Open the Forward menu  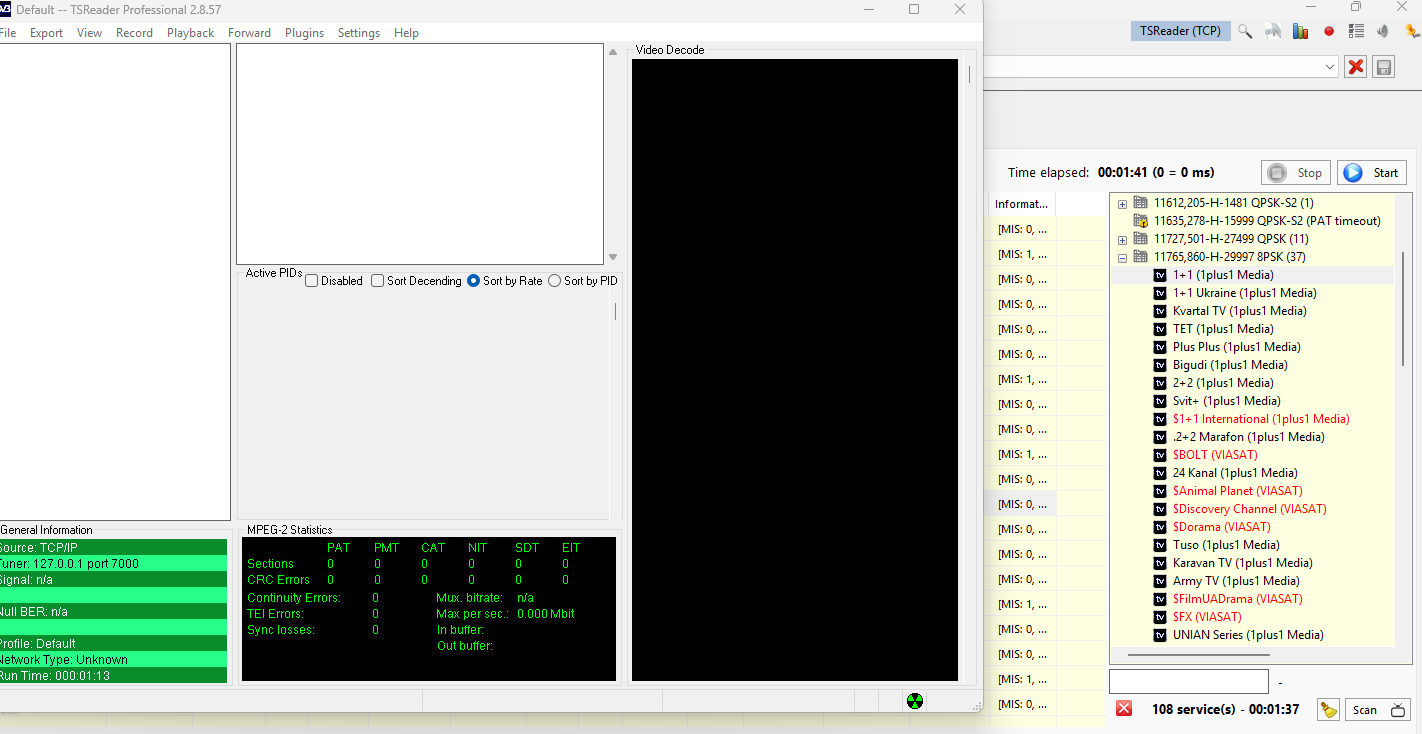(249, 33)
